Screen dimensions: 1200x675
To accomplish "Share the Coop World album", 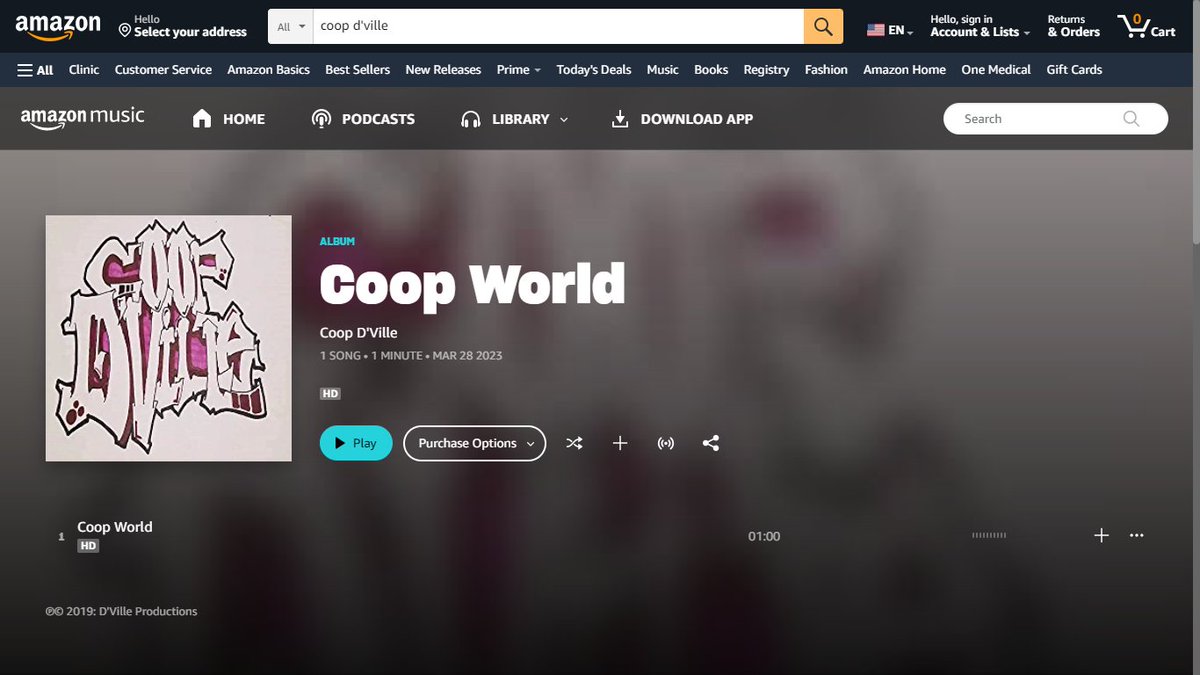I will [711, 443].
